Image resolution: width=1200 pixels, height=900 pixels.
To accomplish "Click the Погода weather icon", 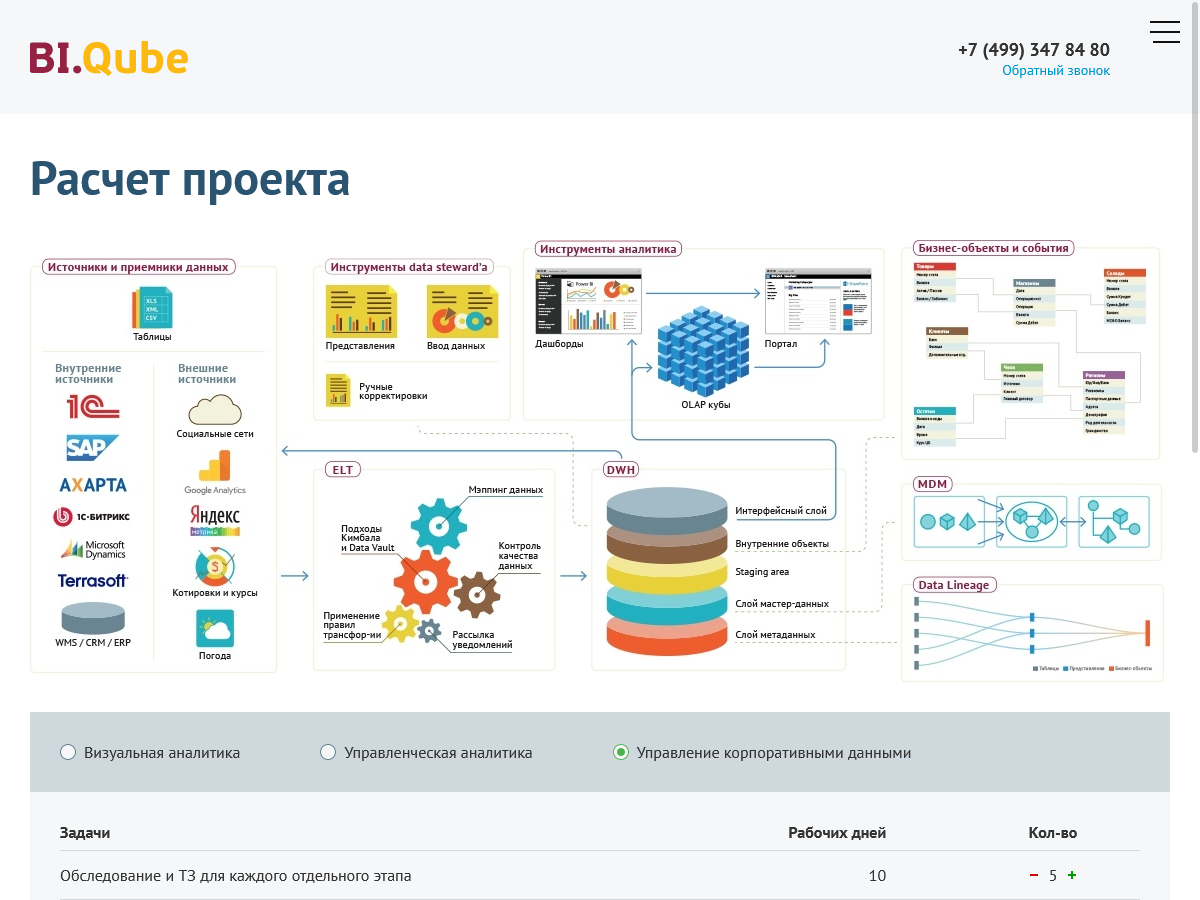I will [x=214, y=629].
